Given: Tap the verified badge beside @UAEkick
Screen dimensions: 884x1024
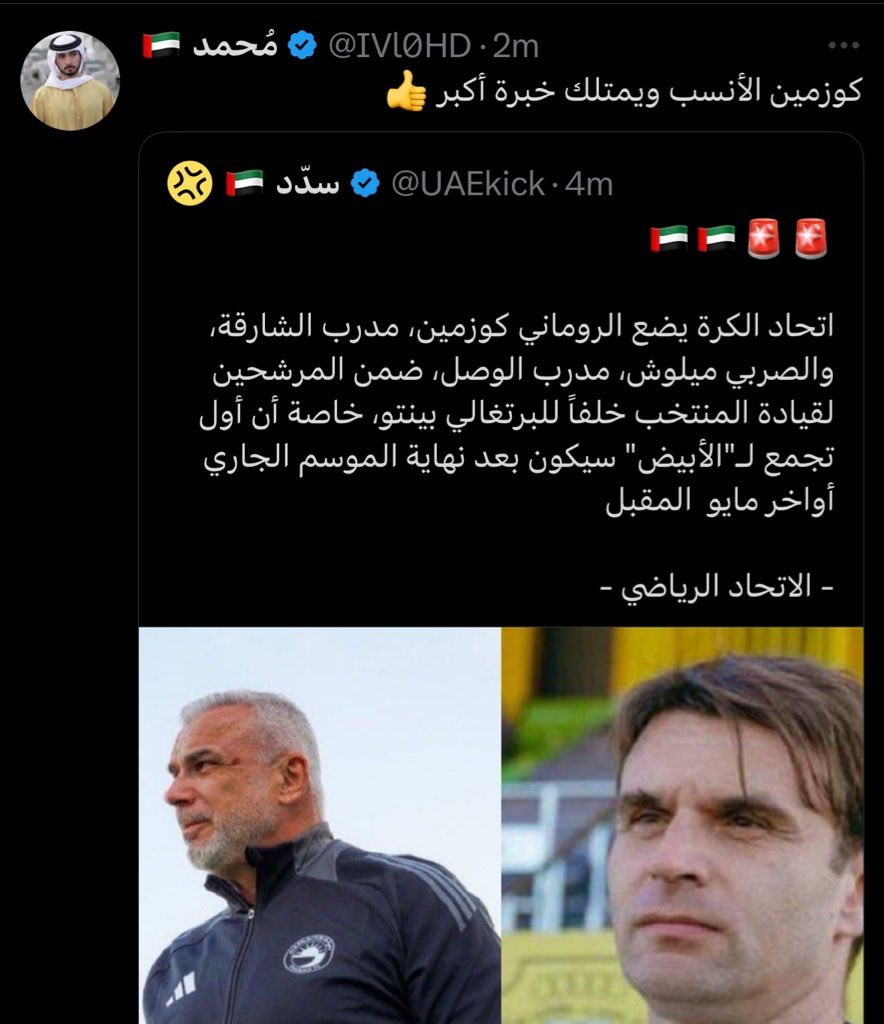Looking at the screenshot, I should (366, 184).
